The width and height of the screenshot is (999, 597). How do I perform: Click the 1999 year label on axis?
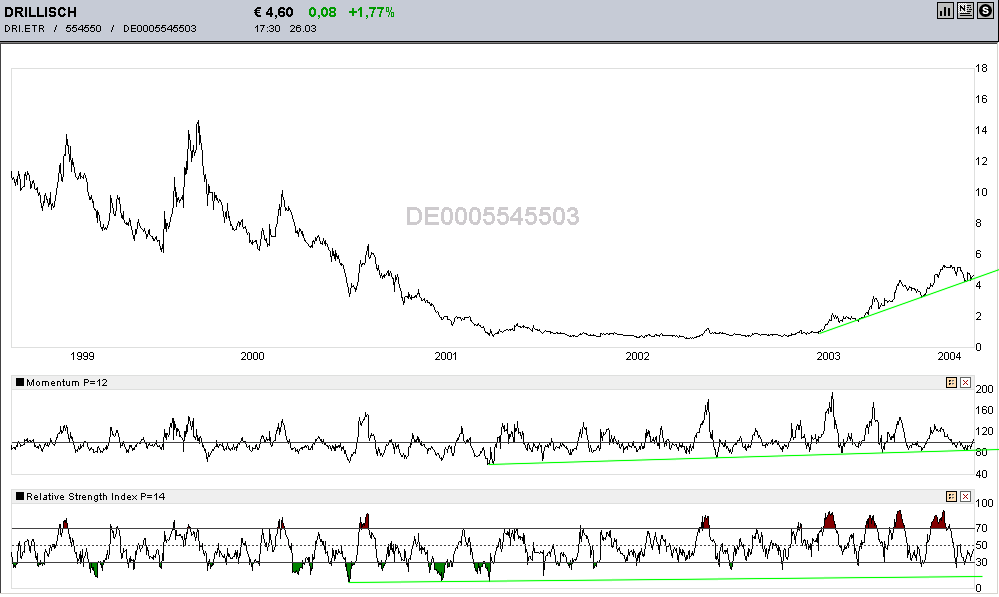coord(82,356)
